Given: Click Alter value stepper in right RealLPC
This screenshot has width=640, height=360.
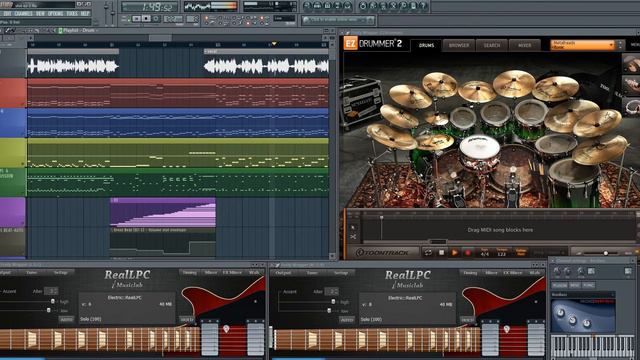Looking at the screenshot, I should click(331, 291).
